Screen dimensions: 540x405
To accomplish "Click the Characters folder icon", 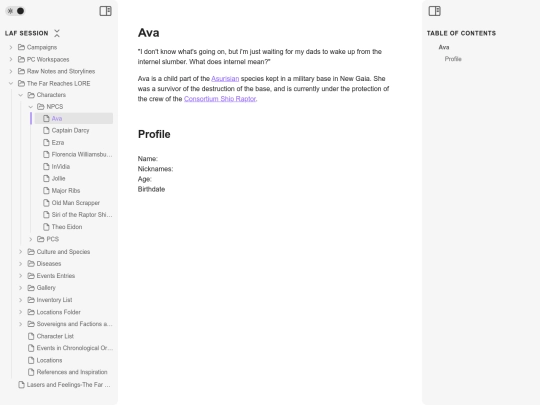I will point(31,95).
